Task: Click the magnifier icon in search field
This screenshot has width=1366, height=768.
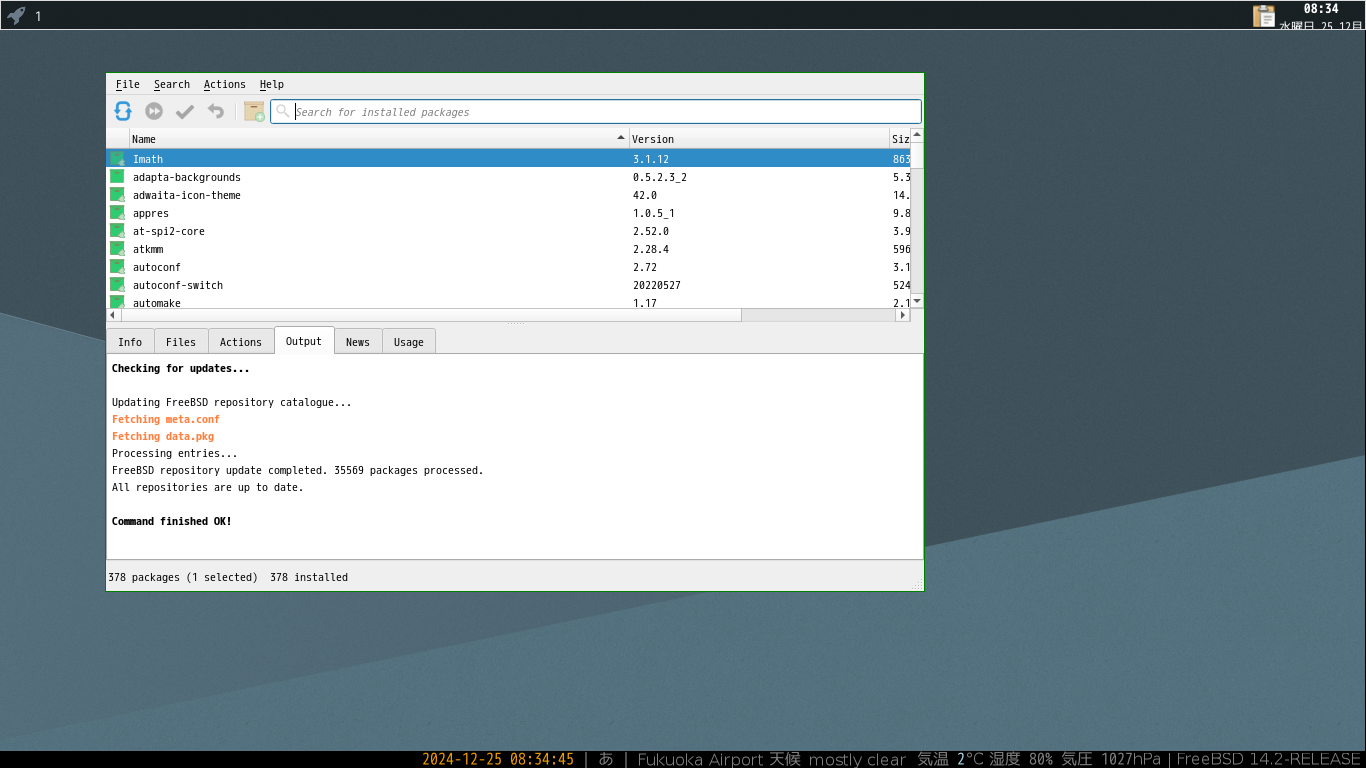Action: [283, 111]
